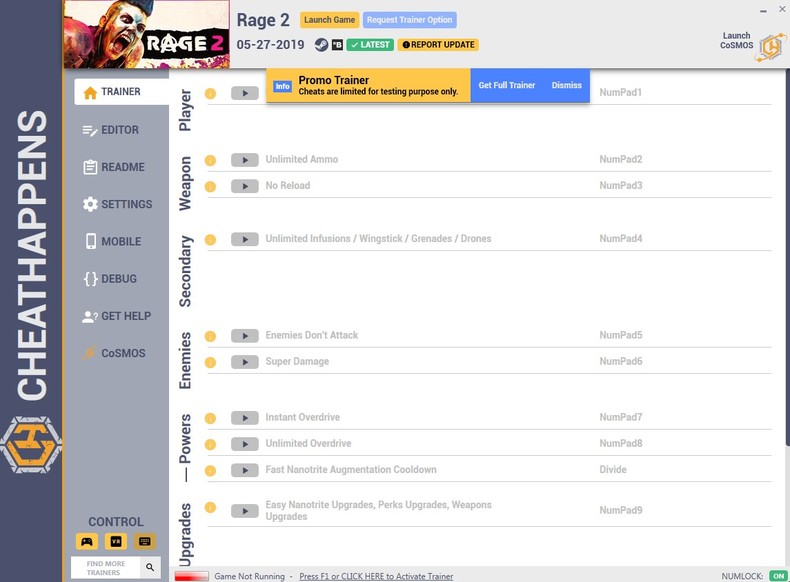Click info dot for Instant Overdrive
The width and height of the screenshot is (790, 582).
210,418
